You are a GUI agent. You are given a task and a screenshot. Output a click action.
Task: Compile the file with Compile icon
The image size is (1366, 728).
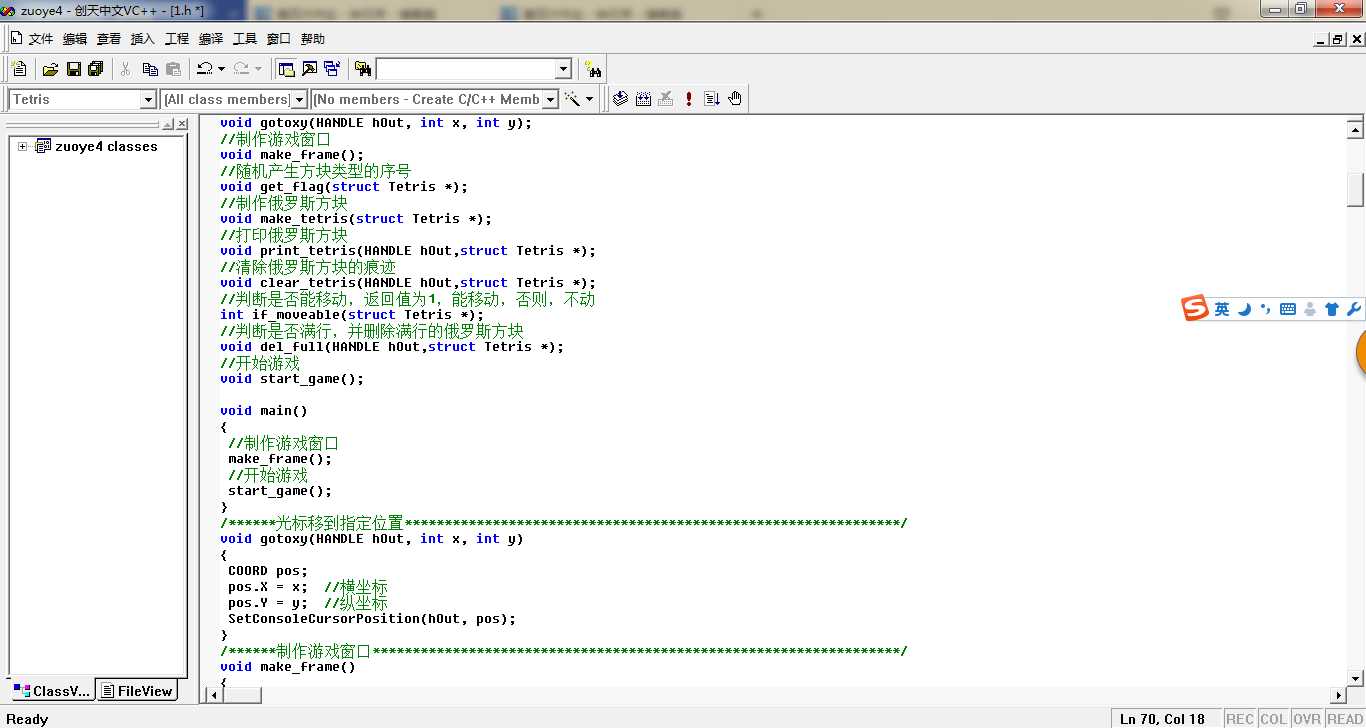click(x=621, y=99)
